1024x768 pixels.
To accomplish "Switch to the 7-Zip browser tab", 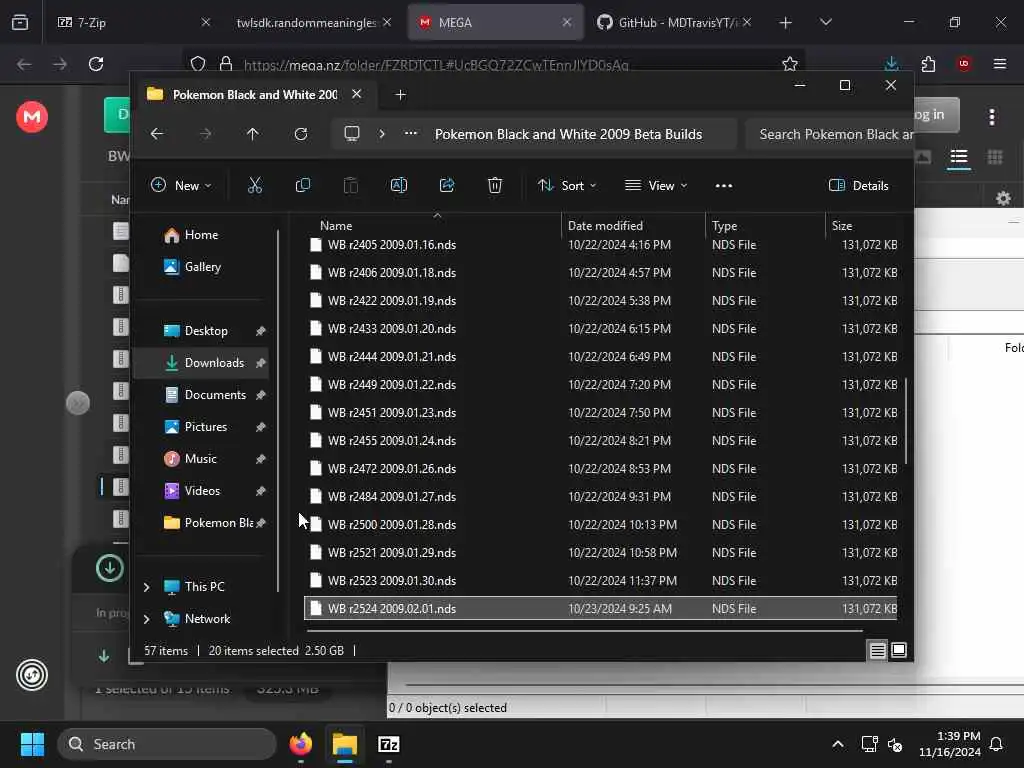I will (x=133, y=22).
